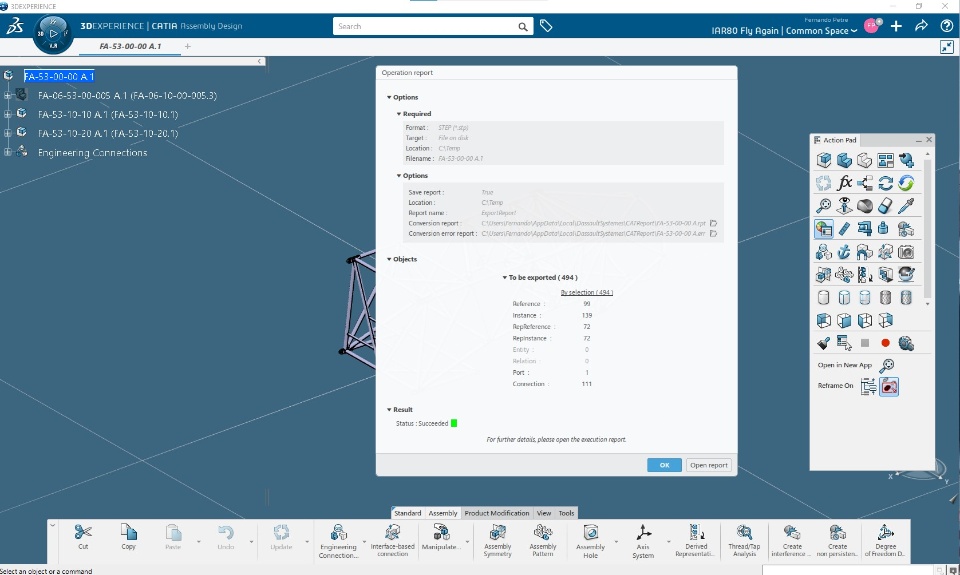Viewport: 960px width, 575px height.
Task: Add a new tab with plus button
Action: [x=188, y=46]
